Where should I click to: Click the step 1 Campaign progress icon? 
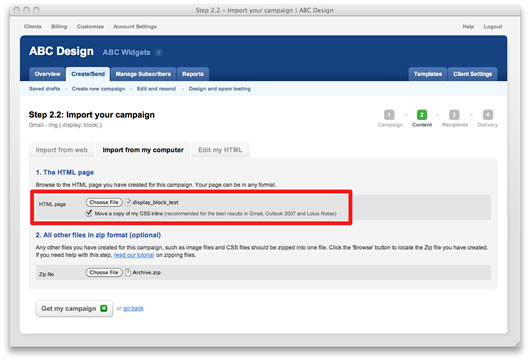[x=389, y=115]
